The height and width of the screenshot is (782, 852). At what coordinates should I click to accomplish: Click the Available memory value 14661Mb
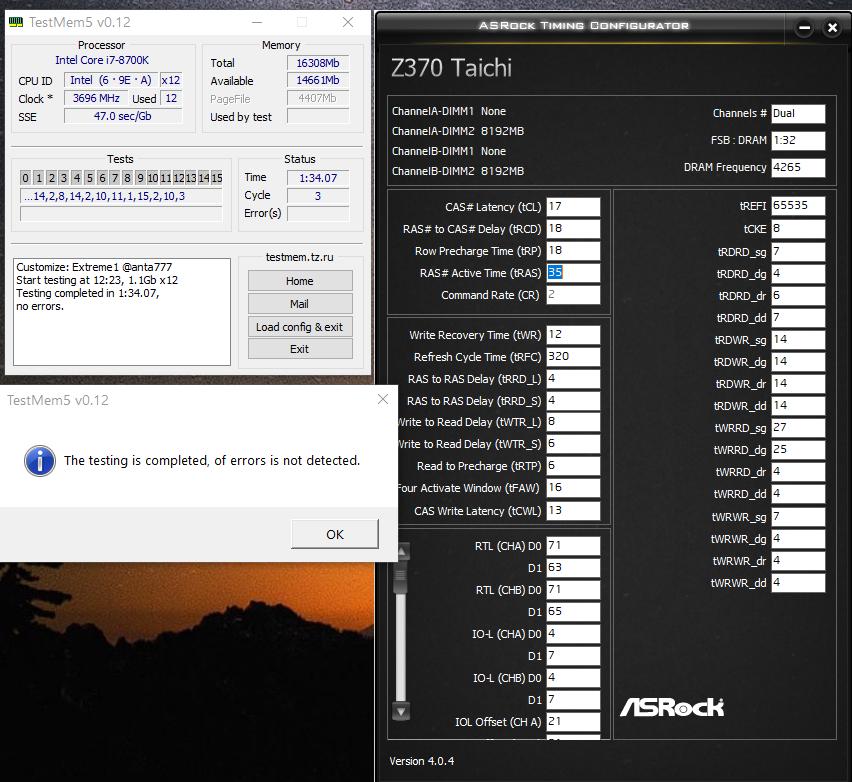318,80
